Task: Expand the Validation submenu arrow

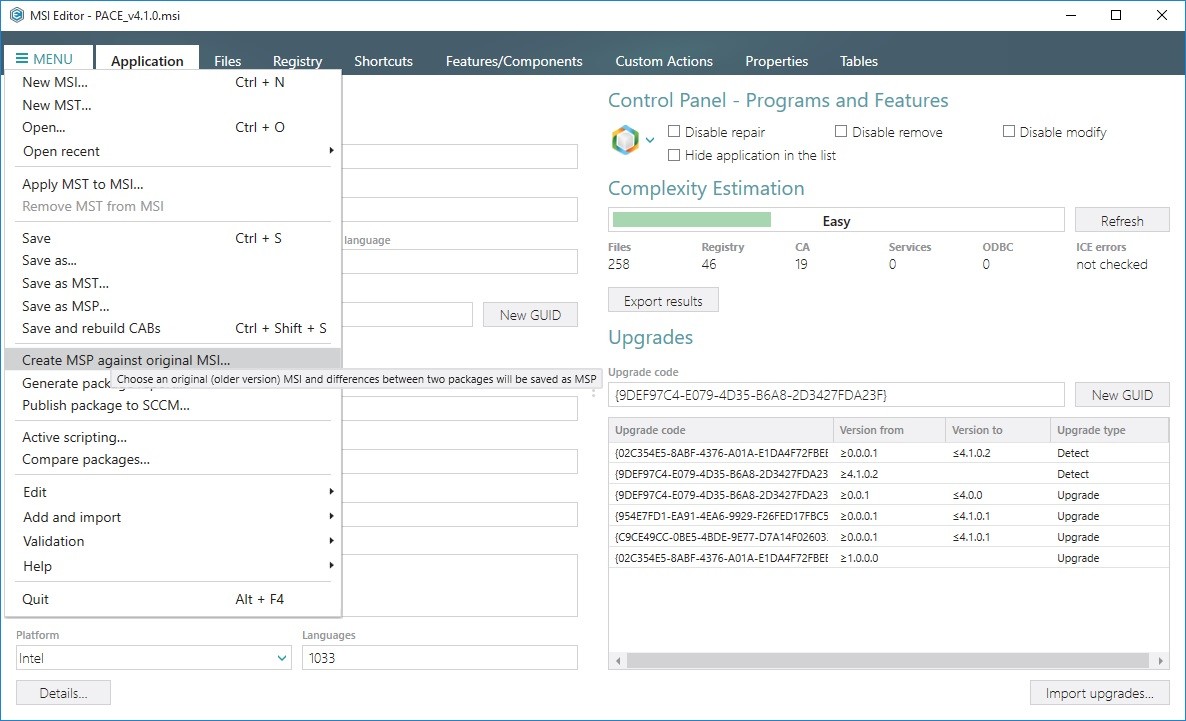Action: point(331,541)
